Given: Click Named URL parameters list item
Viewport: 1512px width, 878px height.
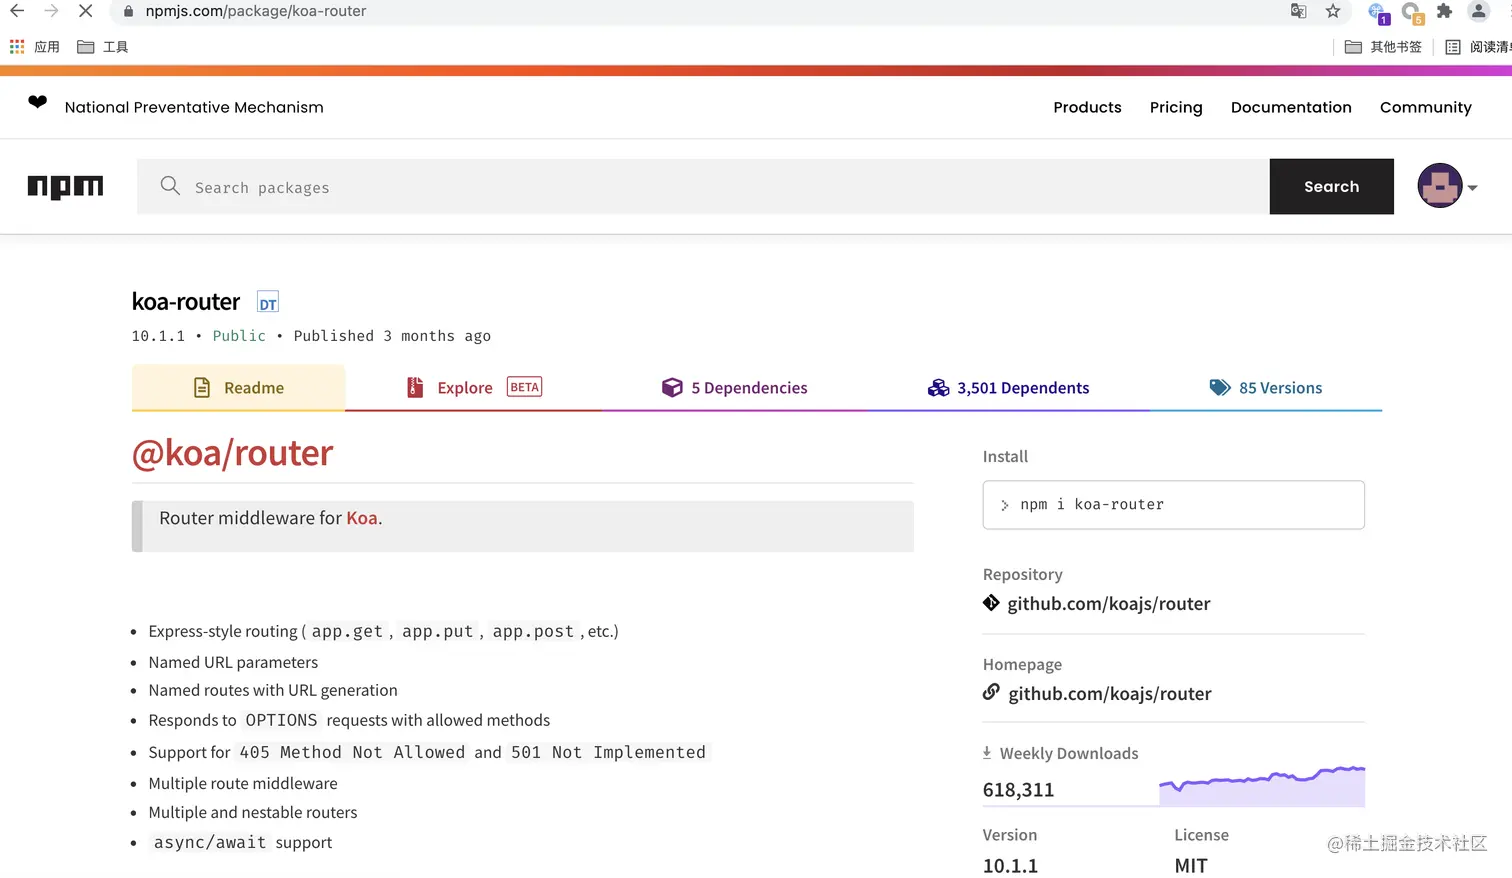Looking at the screenshot, I should (x=233, y=662).
